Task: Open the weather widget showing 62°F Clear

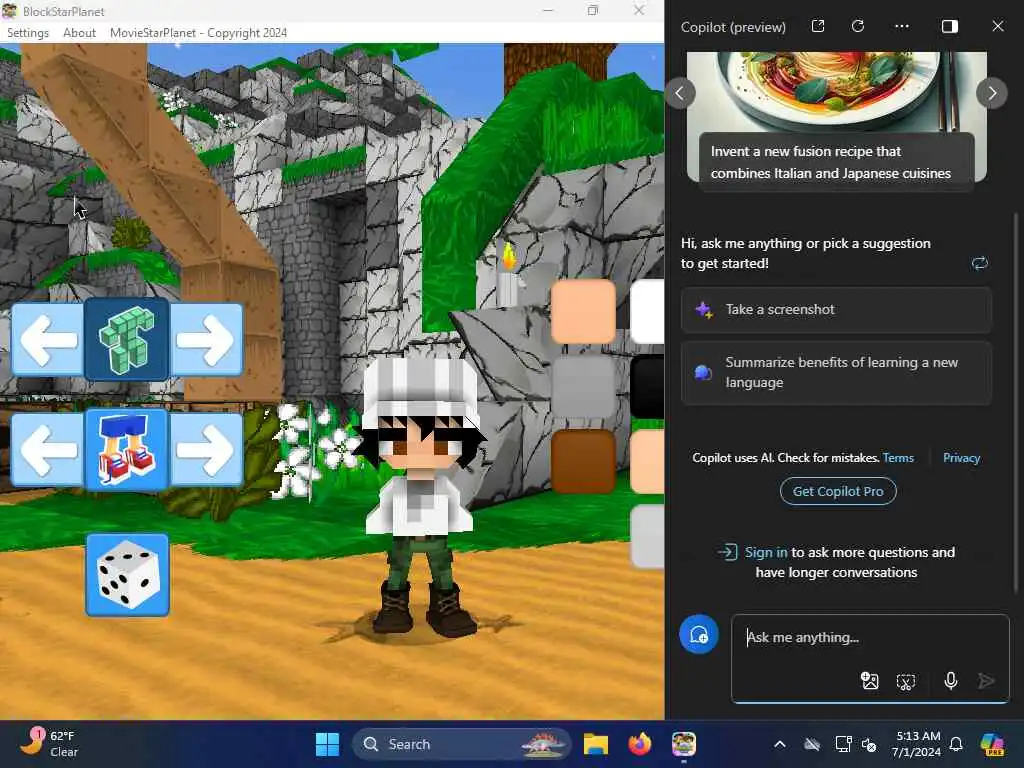Action: (x=50, y=743)
